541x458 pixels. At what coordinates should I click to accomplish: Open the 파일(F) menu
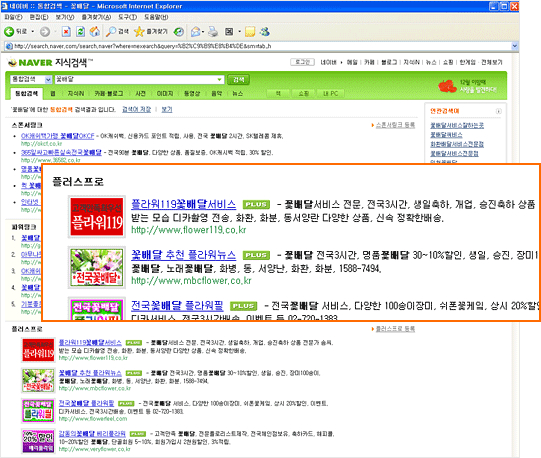pos(13,17)
